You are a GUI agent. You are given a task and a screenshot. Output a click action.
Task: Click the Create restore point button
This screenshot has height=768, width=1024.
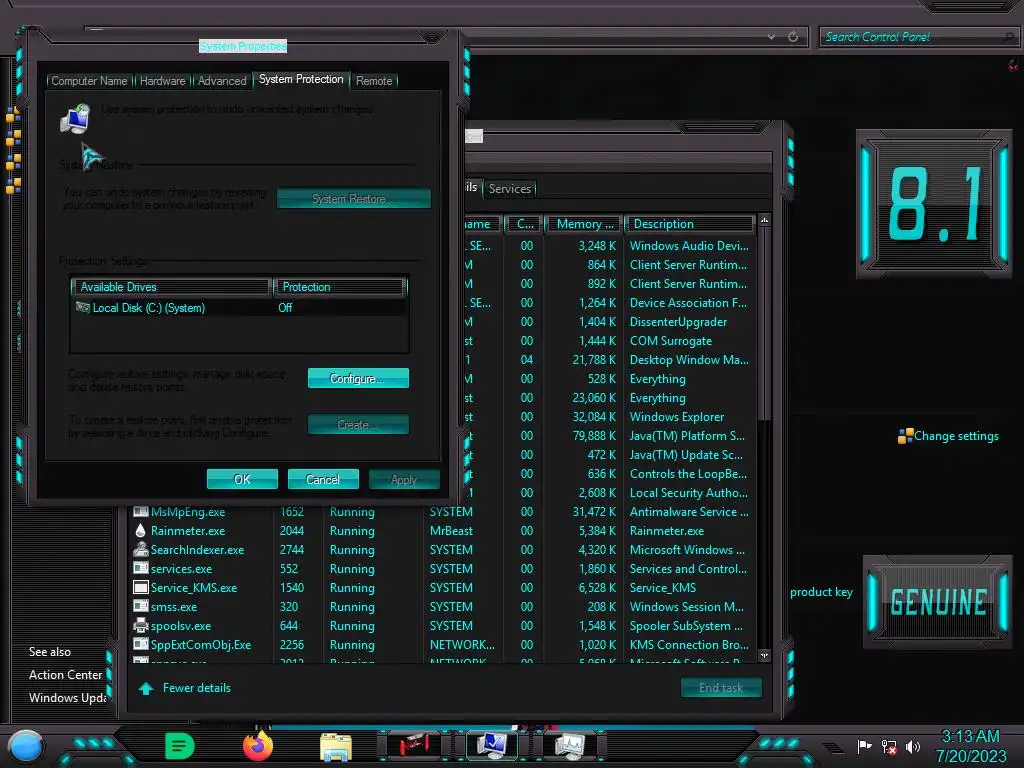[358, 424]
